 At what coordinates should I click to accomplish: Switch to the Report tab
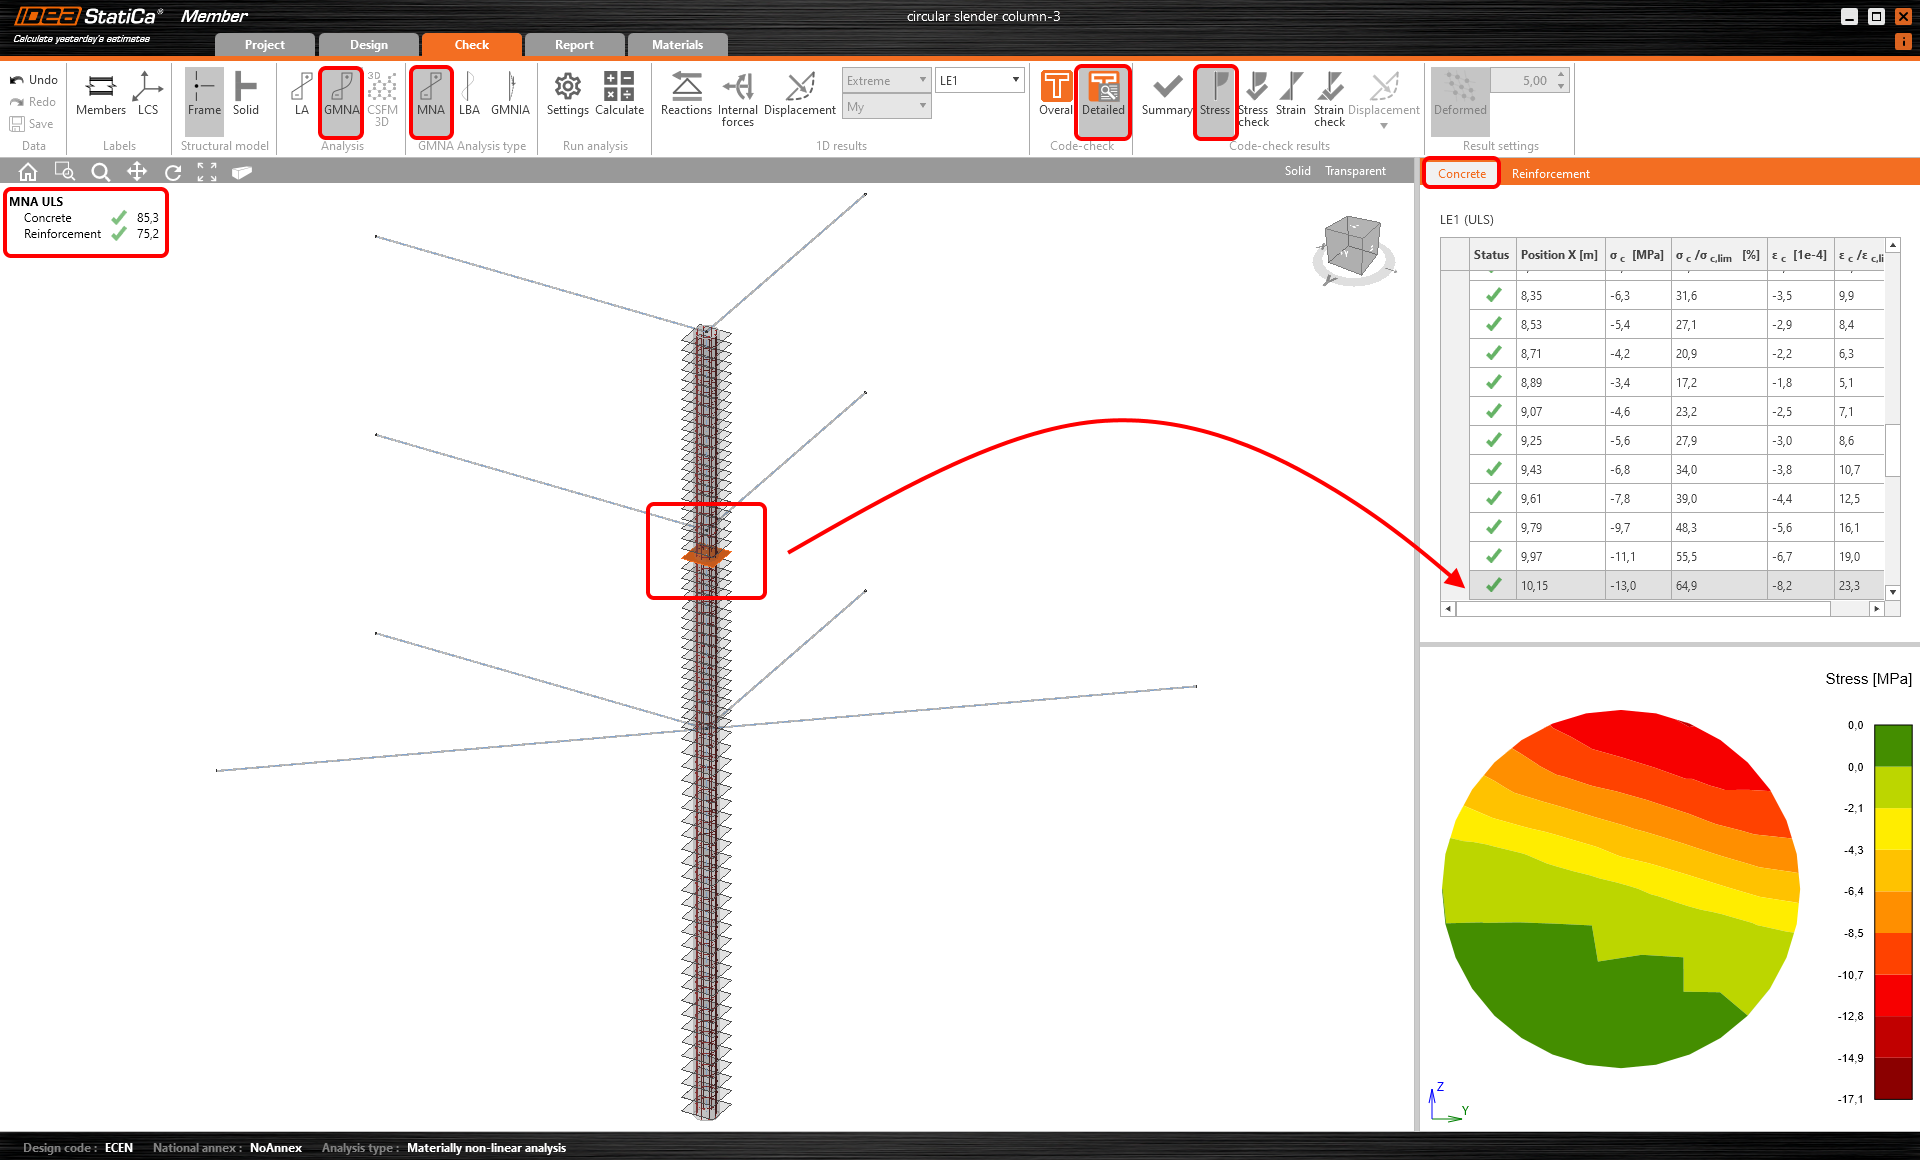[574, 45]
